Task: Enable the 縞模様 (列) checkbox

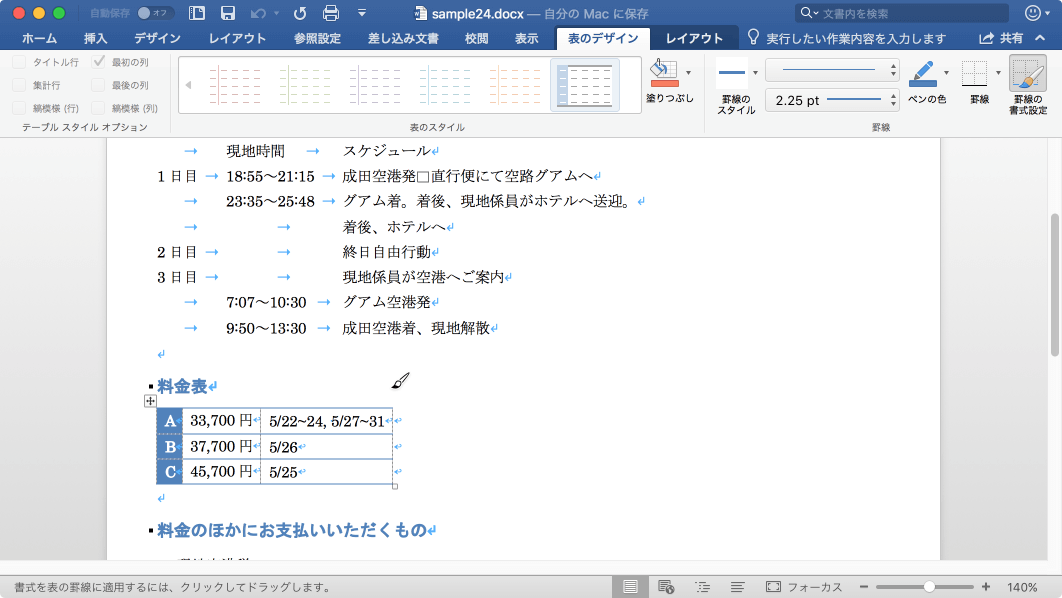Action: [x=98, y=108]
